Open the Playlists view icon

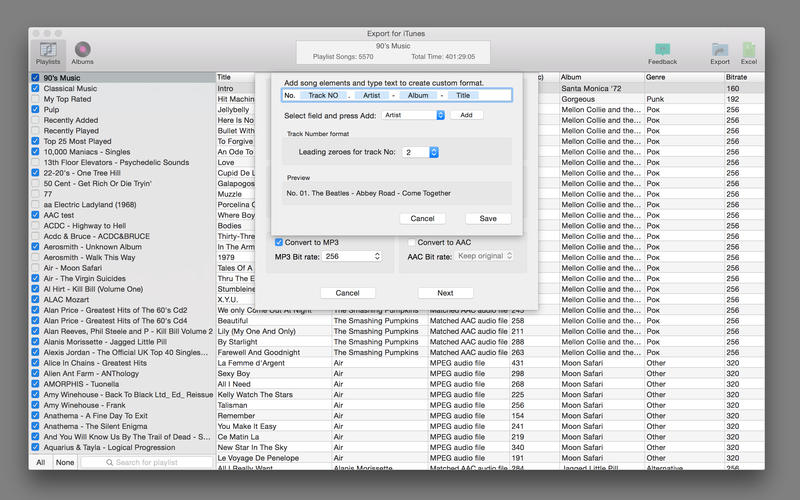[x=48, y=53]
